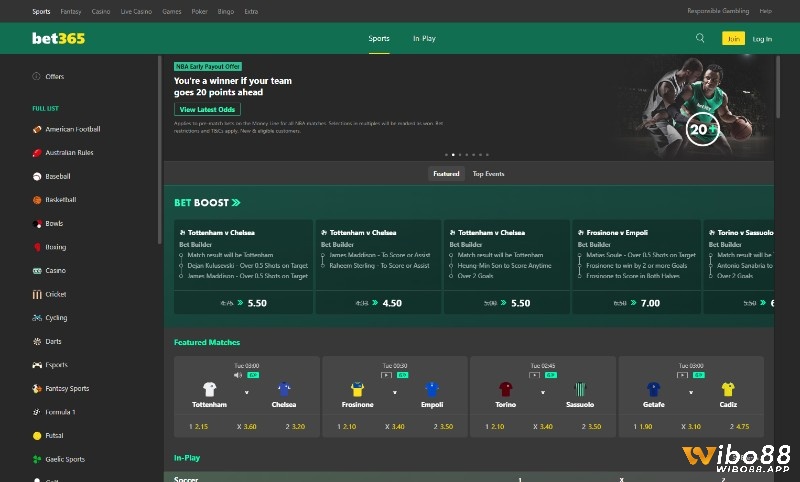Click the Frosinone yellow shirt icon
Viewport: 800px width, 482px height.
(x=357, y=390)
